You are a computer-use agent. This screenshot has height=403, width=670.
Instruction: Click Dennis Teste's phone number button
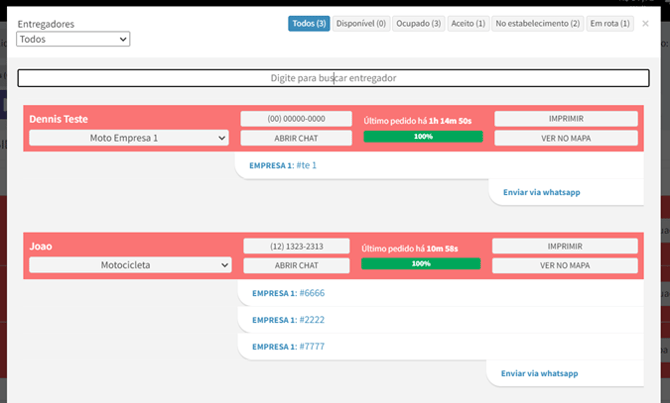(296, 119)
